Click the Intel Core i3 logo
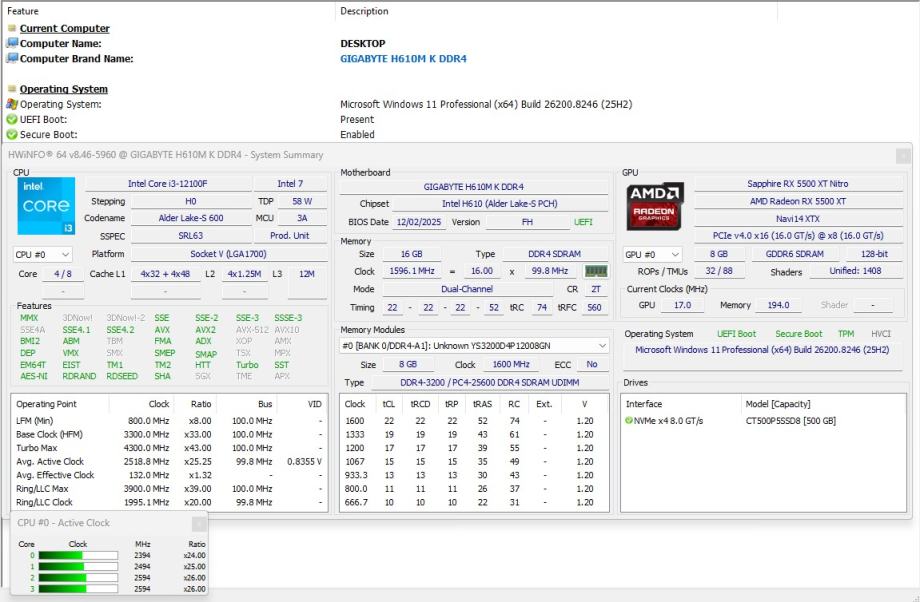 [46, 206]
